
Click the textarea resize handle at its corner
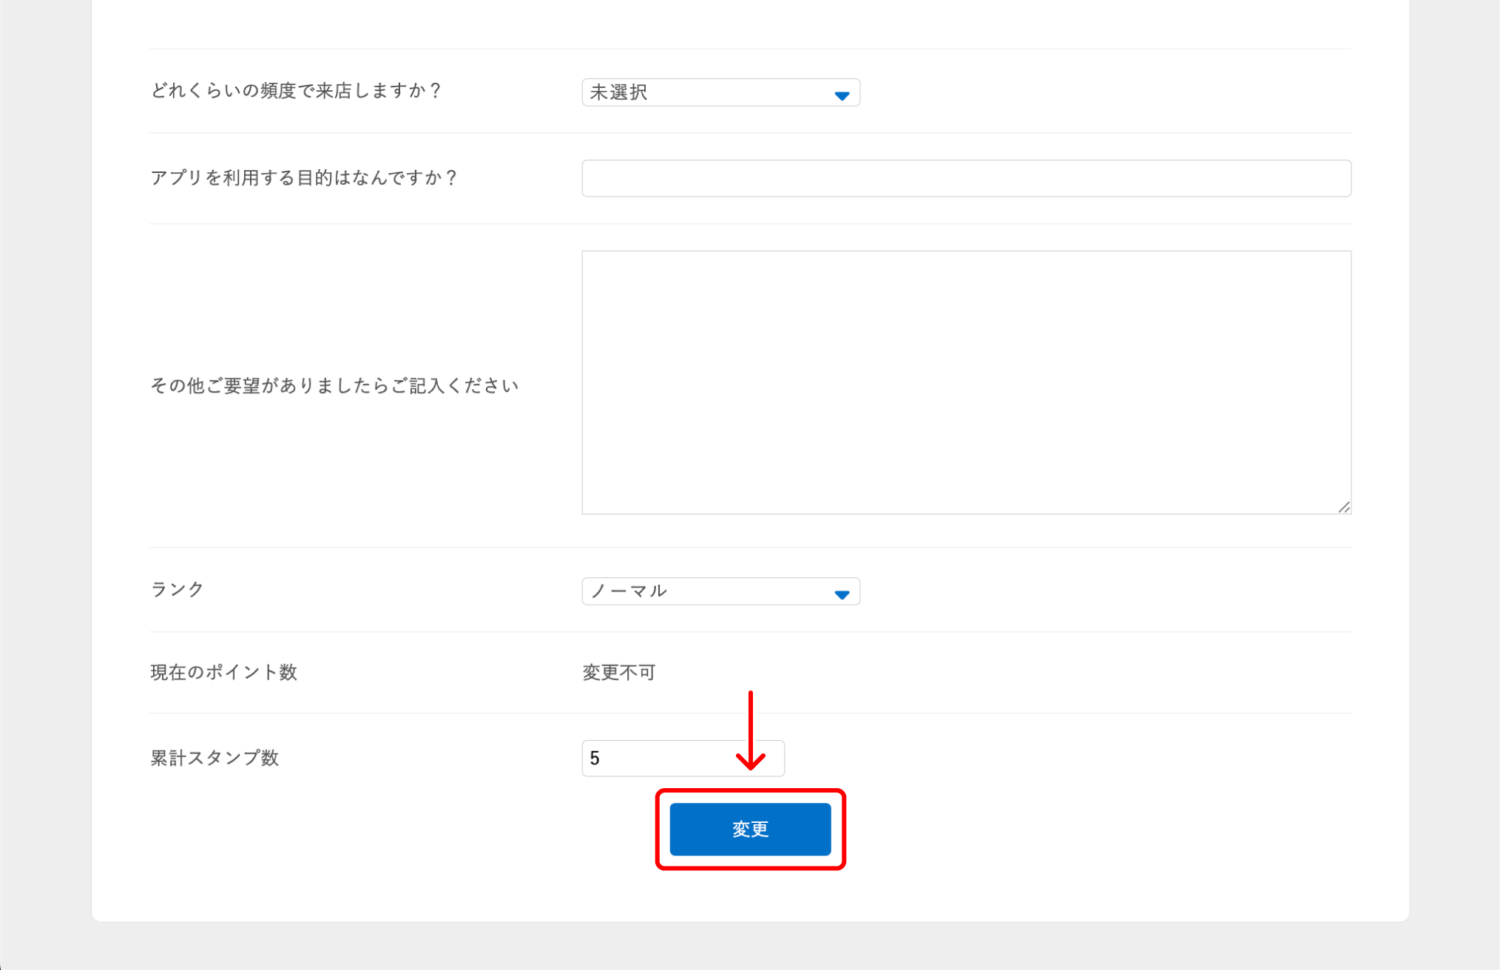[x=1344, y=506]
